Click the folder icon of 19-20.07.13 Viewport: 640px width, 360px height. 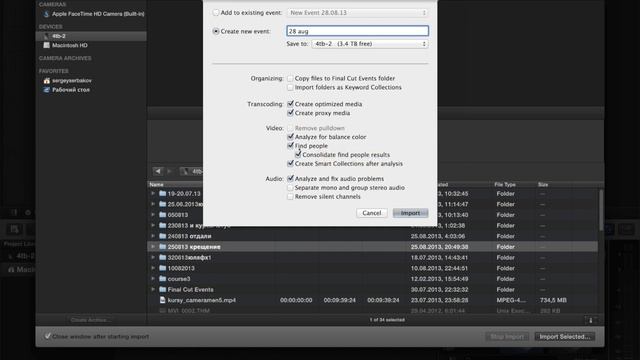pos(162,193)
